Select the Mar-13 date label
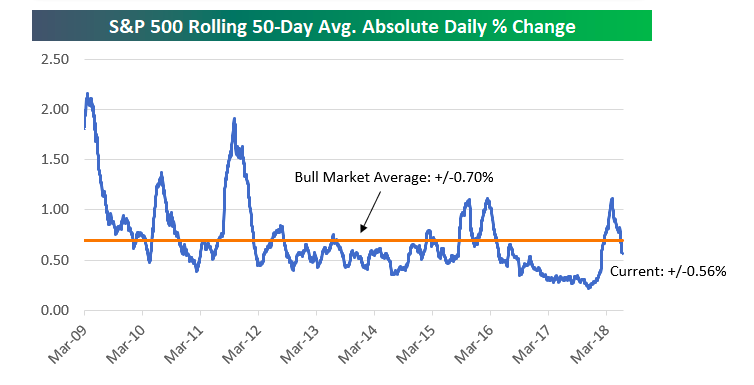 pyautogui.click(x=300, y=343)
